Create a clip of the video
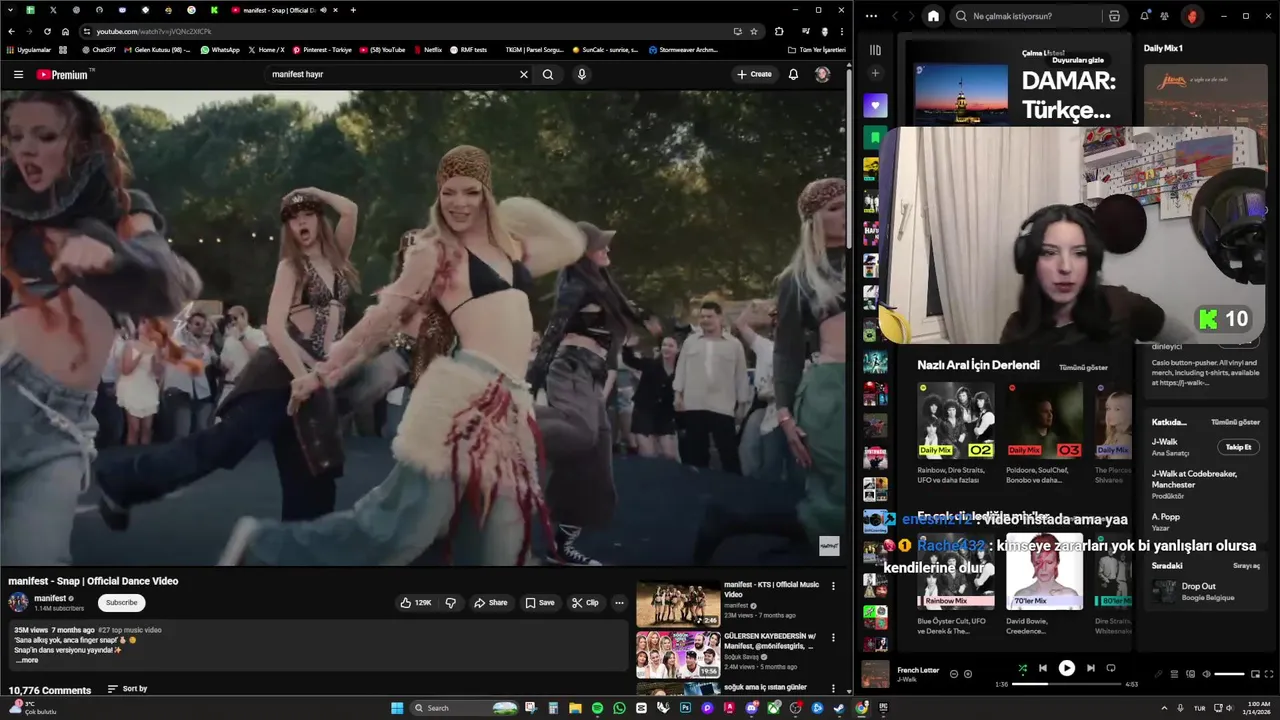Image resolution: width=1280 pixels, height=720 pixels. click(585, 603)
